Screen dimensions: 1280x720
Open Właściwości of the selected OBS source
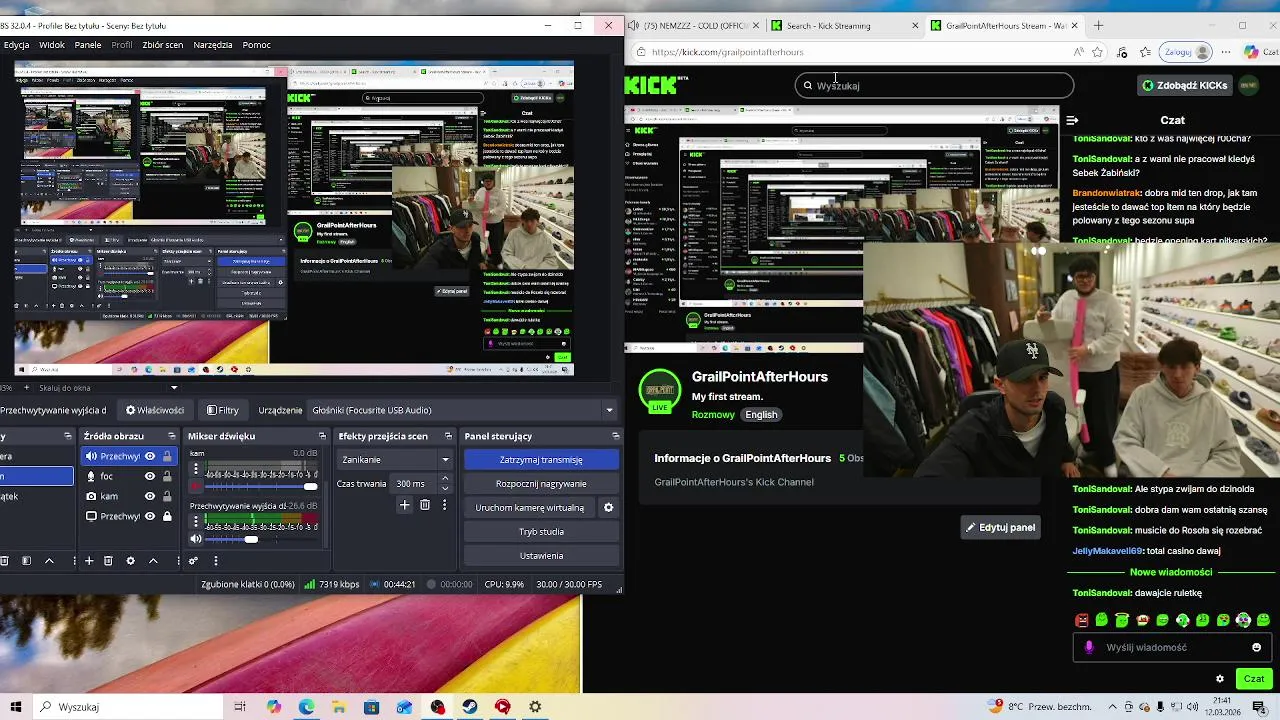click(x=155, y=410)
